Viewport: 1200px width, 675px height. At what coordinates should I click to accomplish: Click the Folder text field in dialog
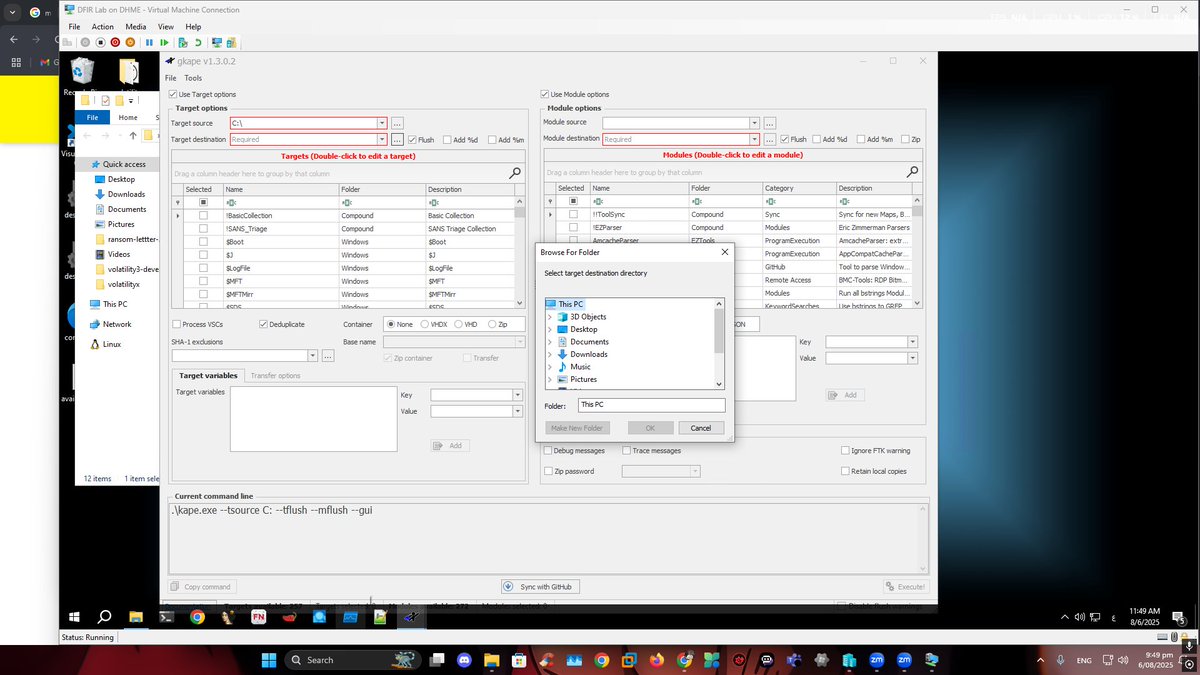coord(651,405)
